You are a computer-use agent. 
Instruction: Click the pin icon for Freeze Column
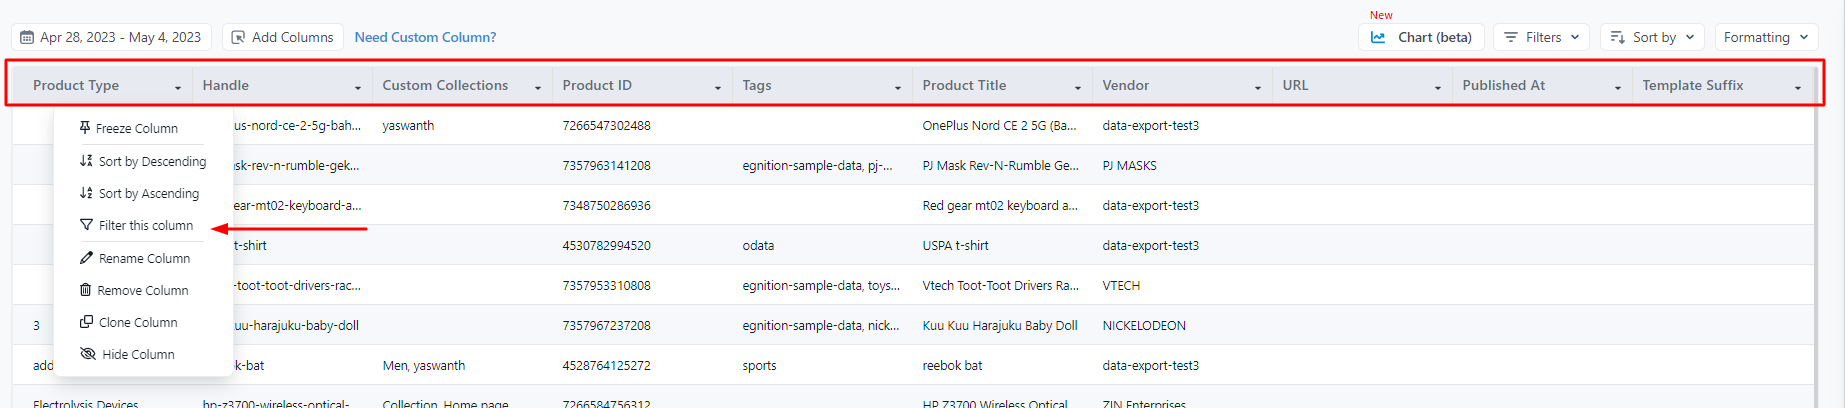pyautogui.click(x=85, y=128)
